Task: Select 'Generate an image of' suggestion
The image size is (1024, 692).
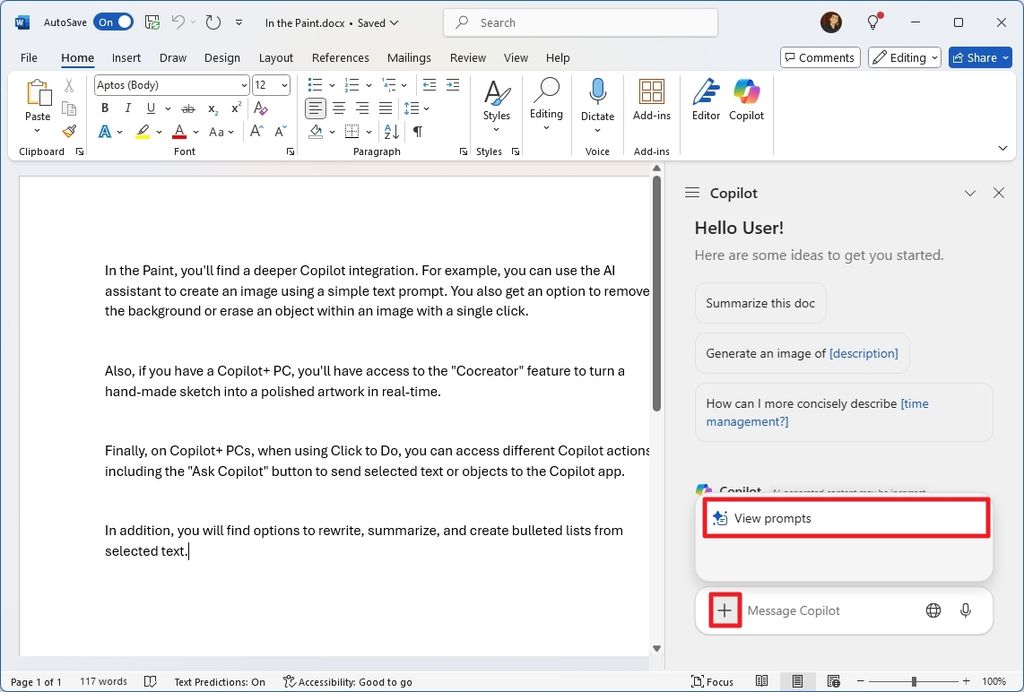Action: tap(802, 353)
